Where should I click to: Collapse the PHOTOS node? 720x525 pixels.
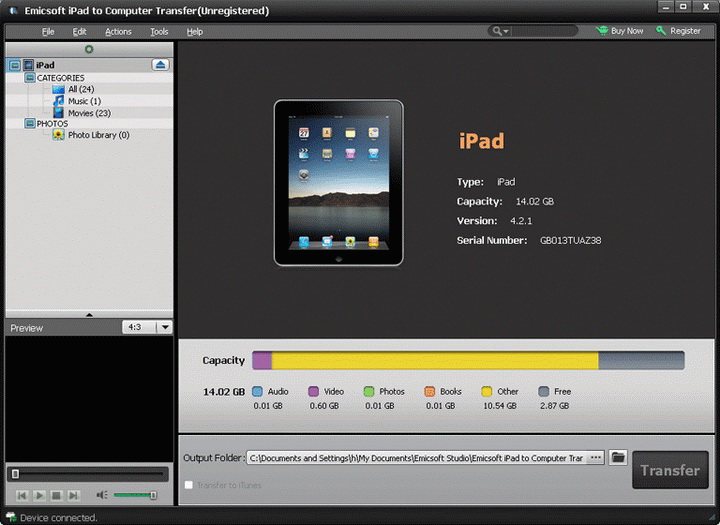pyautogui.click(x=30, y=123)
